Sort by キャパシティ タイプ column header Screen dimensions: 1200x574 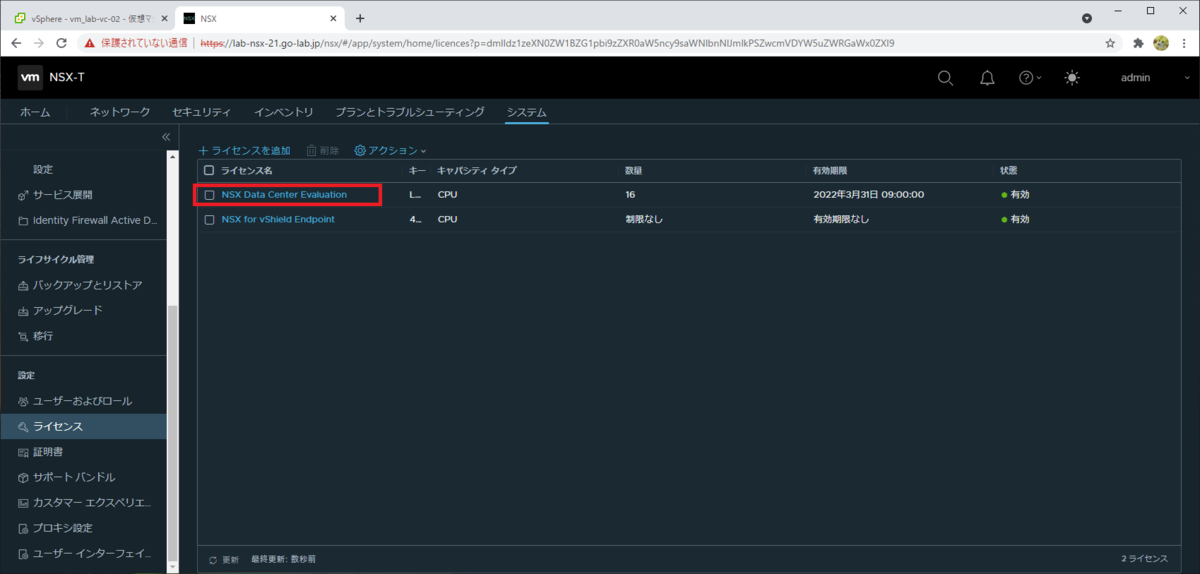point(477,171)
